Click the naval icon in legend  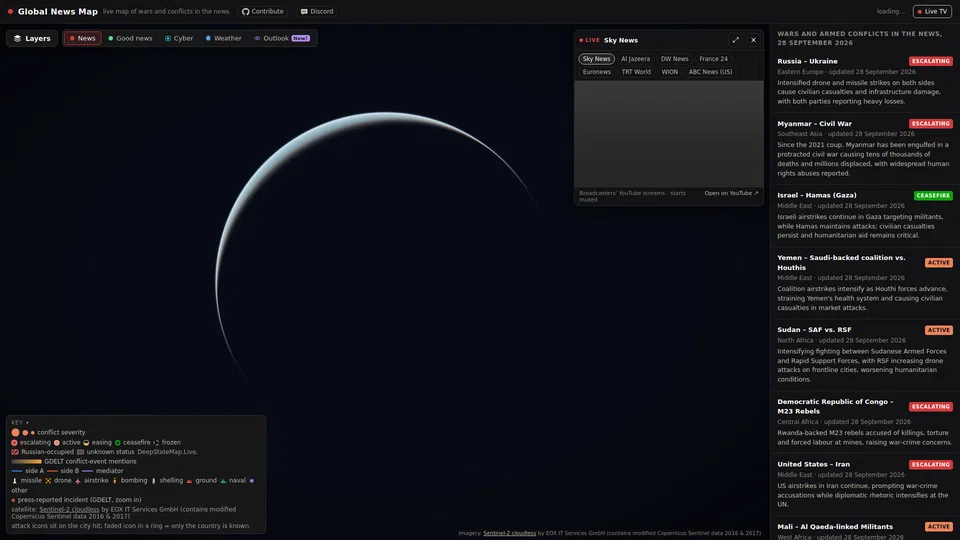223,481
